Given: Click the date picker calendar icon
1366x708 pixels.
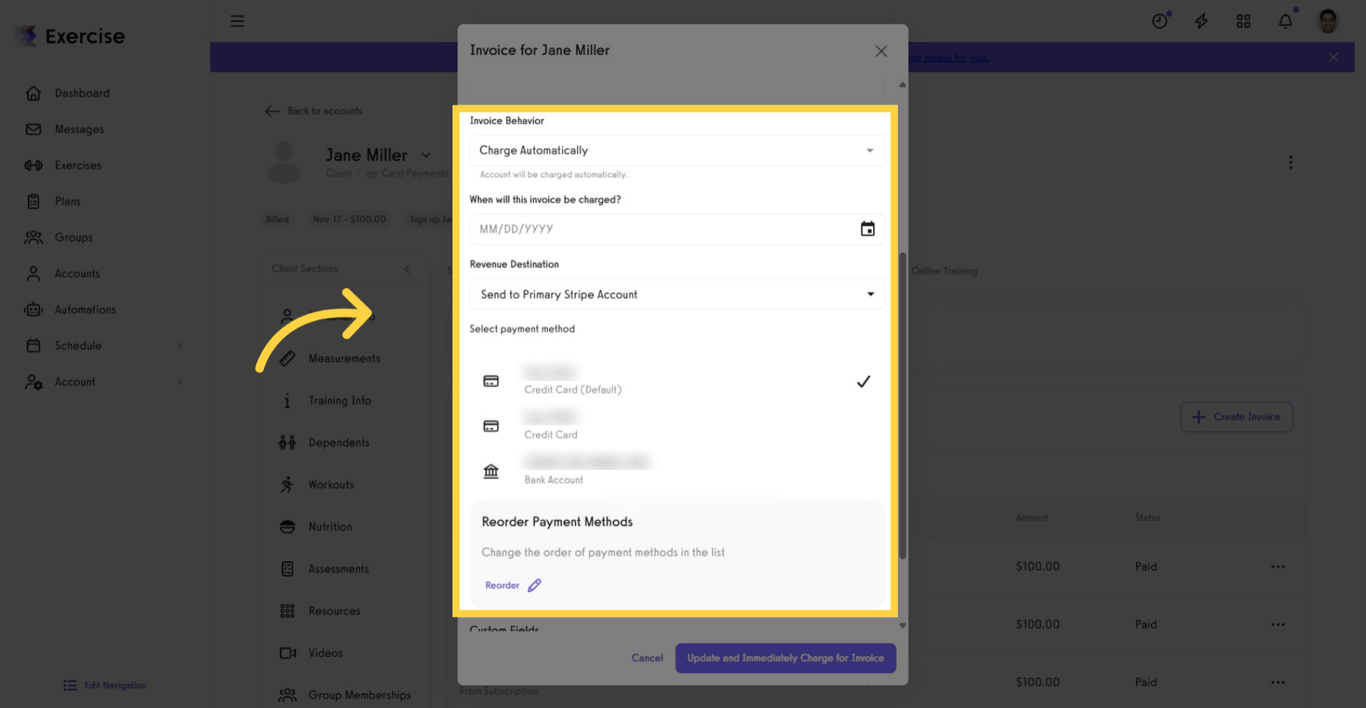Looking at the screenshot, I should [x=867, y=228].
